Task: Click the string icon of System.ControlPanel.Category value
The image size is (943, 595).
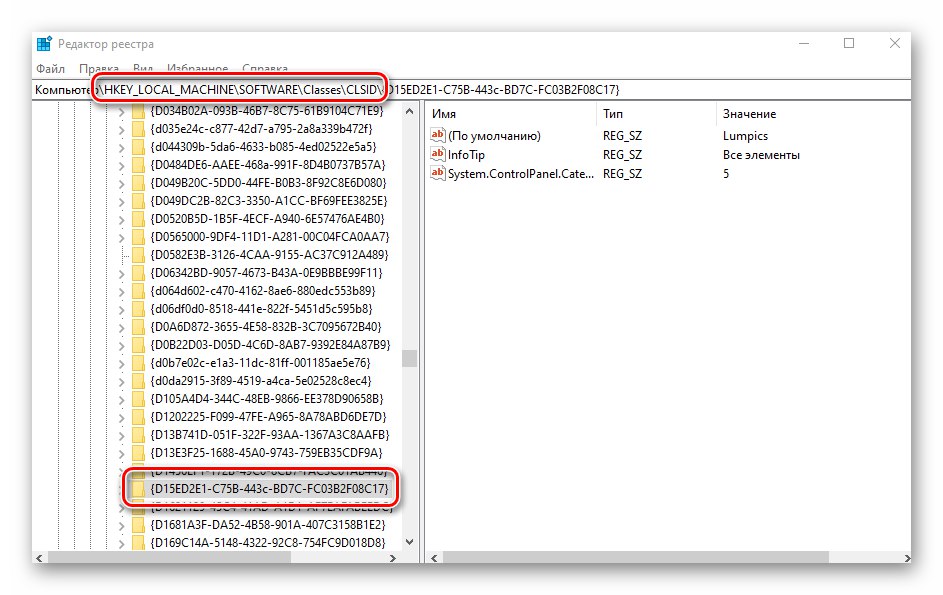Action: pyautogui.click(x=438, y=173)
